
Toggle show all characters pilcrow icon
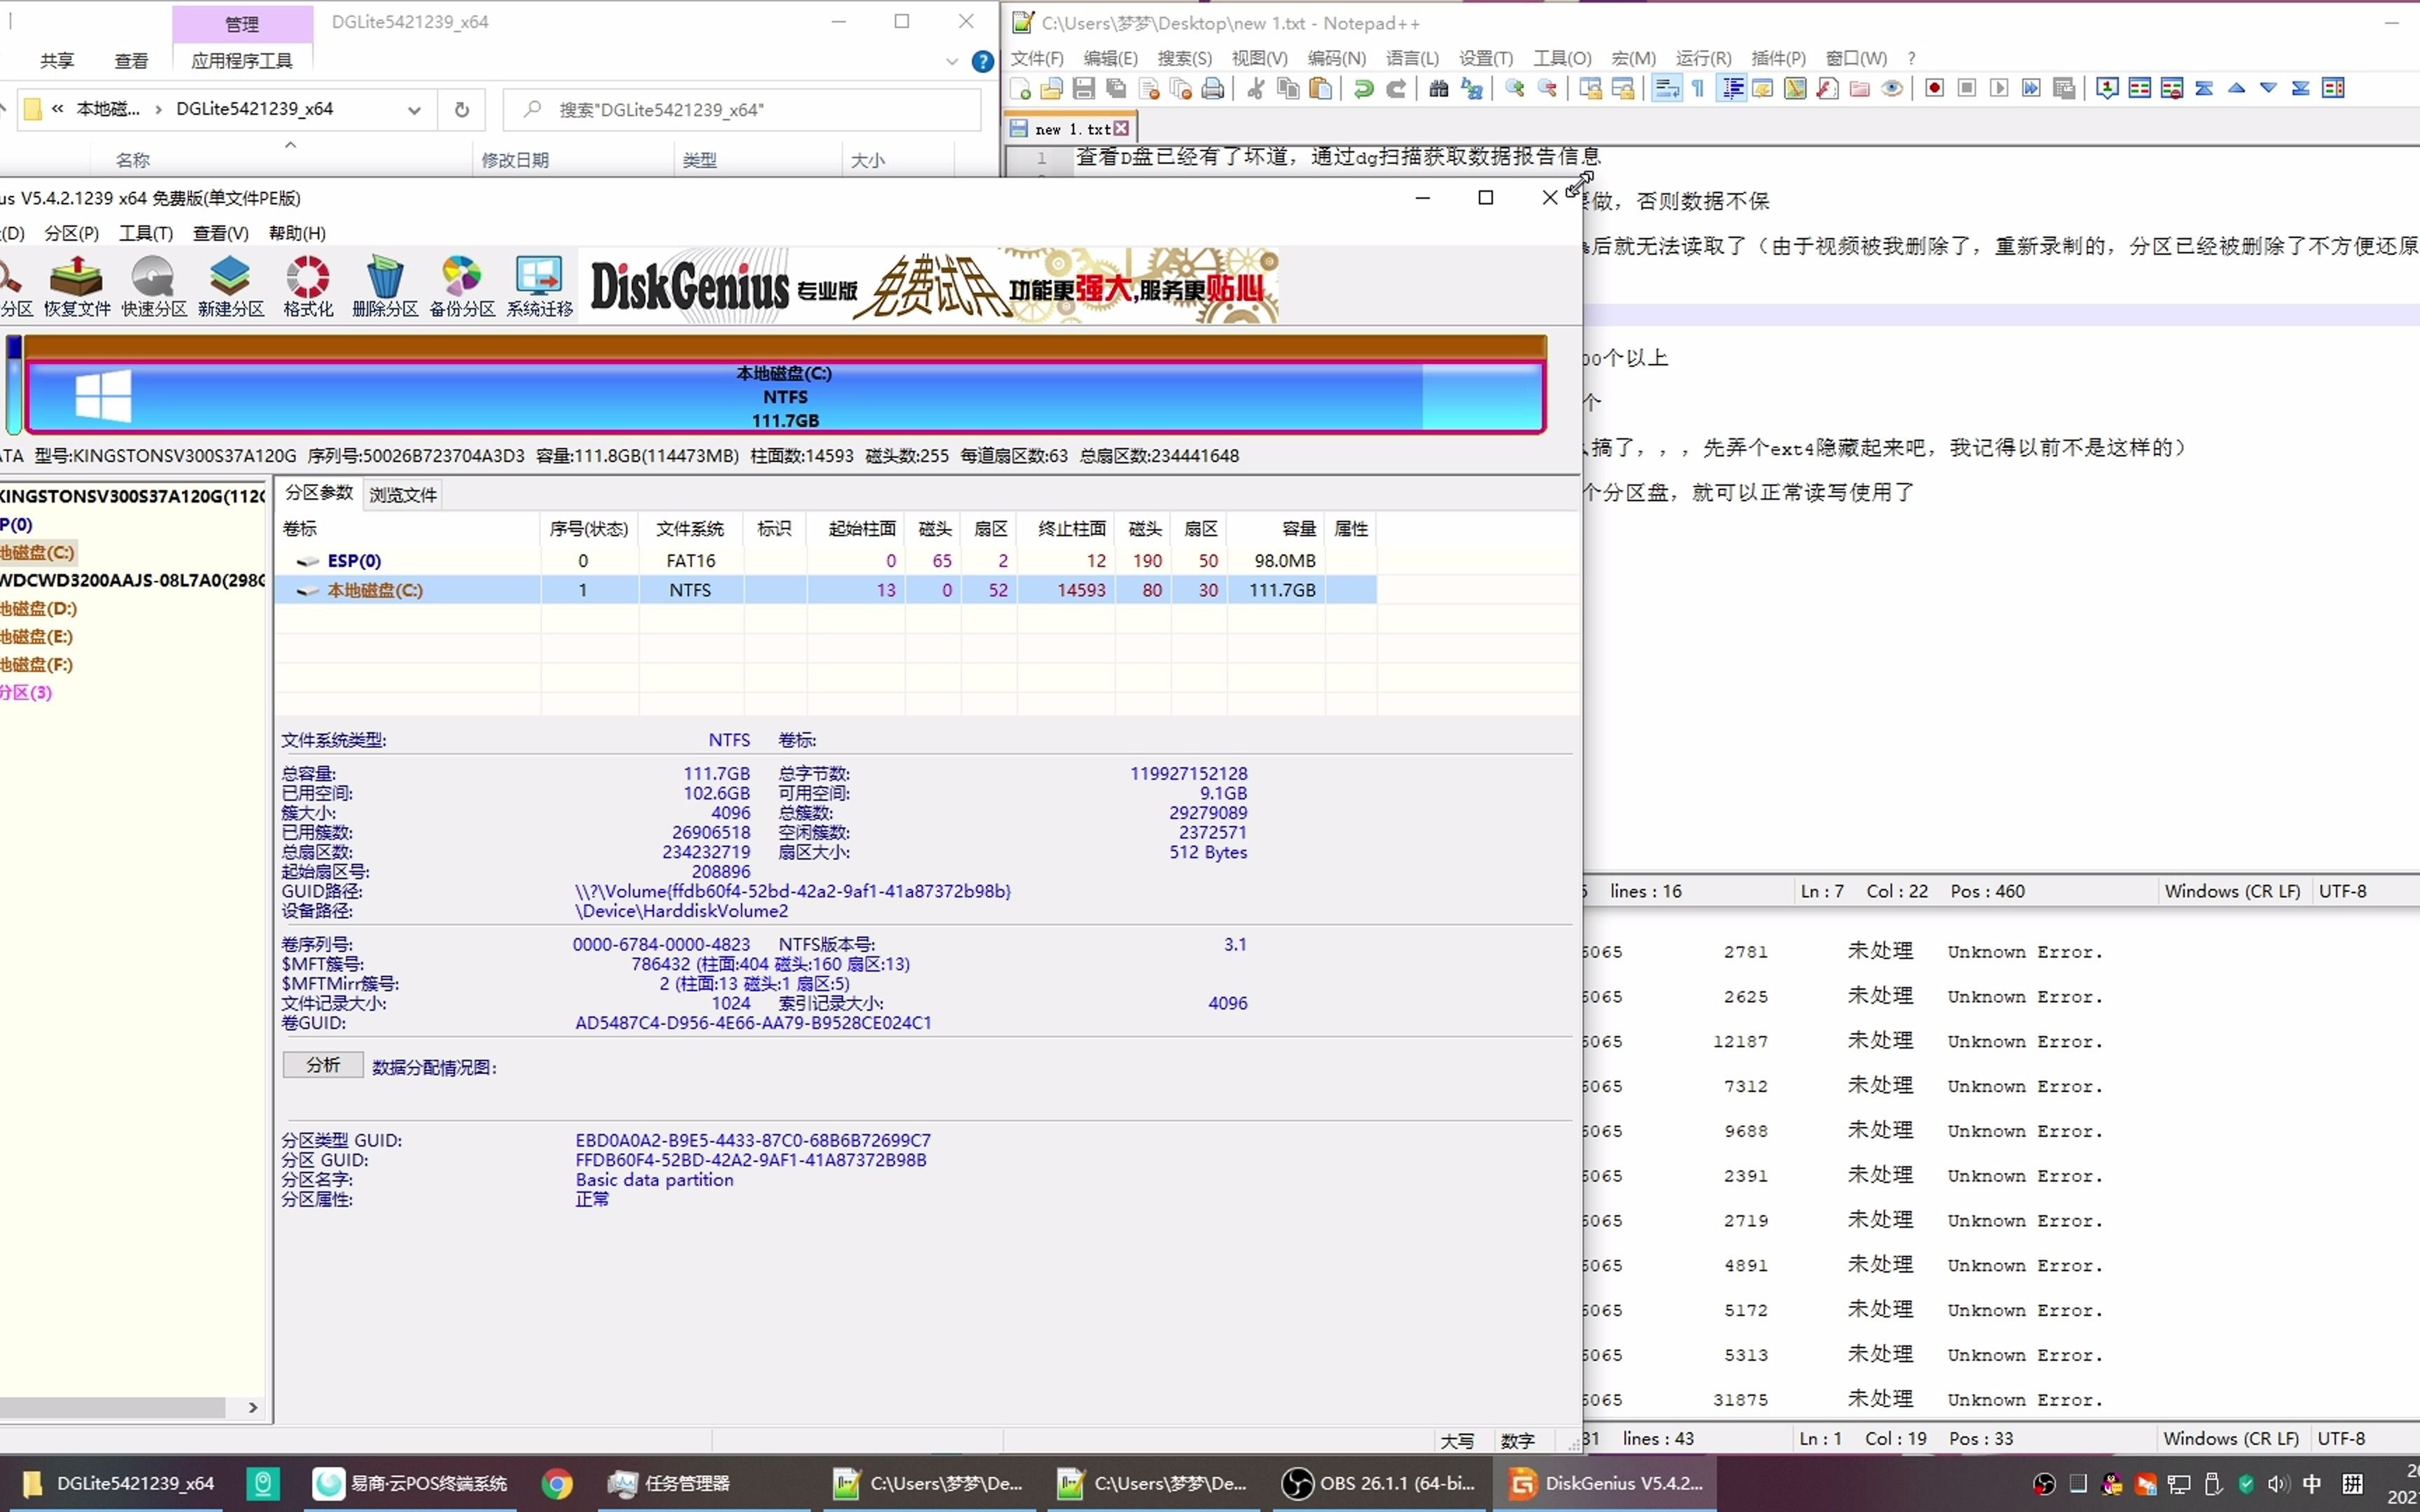1698,88
